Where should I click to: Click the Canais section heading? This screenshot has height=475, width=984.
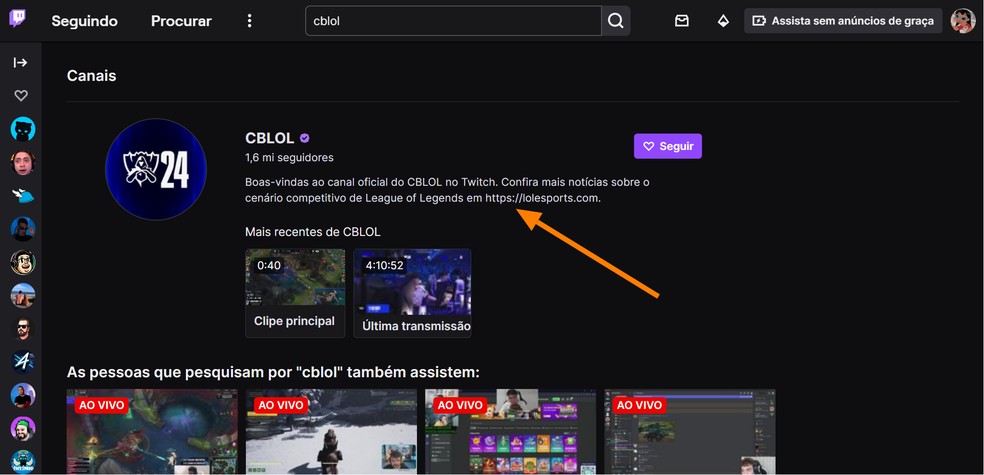tap(92, 76)
